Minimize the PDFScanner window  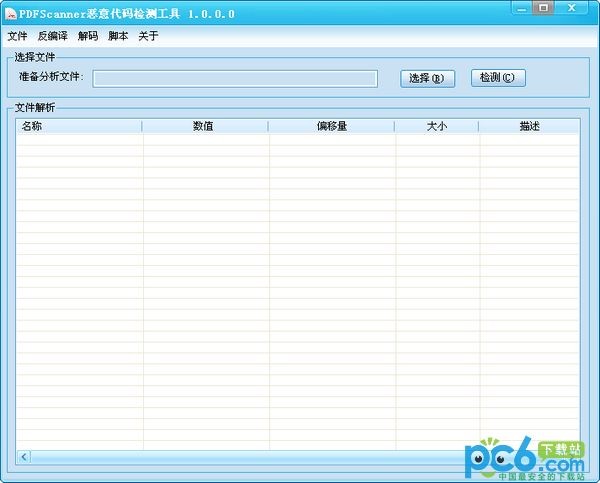pyautogui.click(x=522, y=8)
